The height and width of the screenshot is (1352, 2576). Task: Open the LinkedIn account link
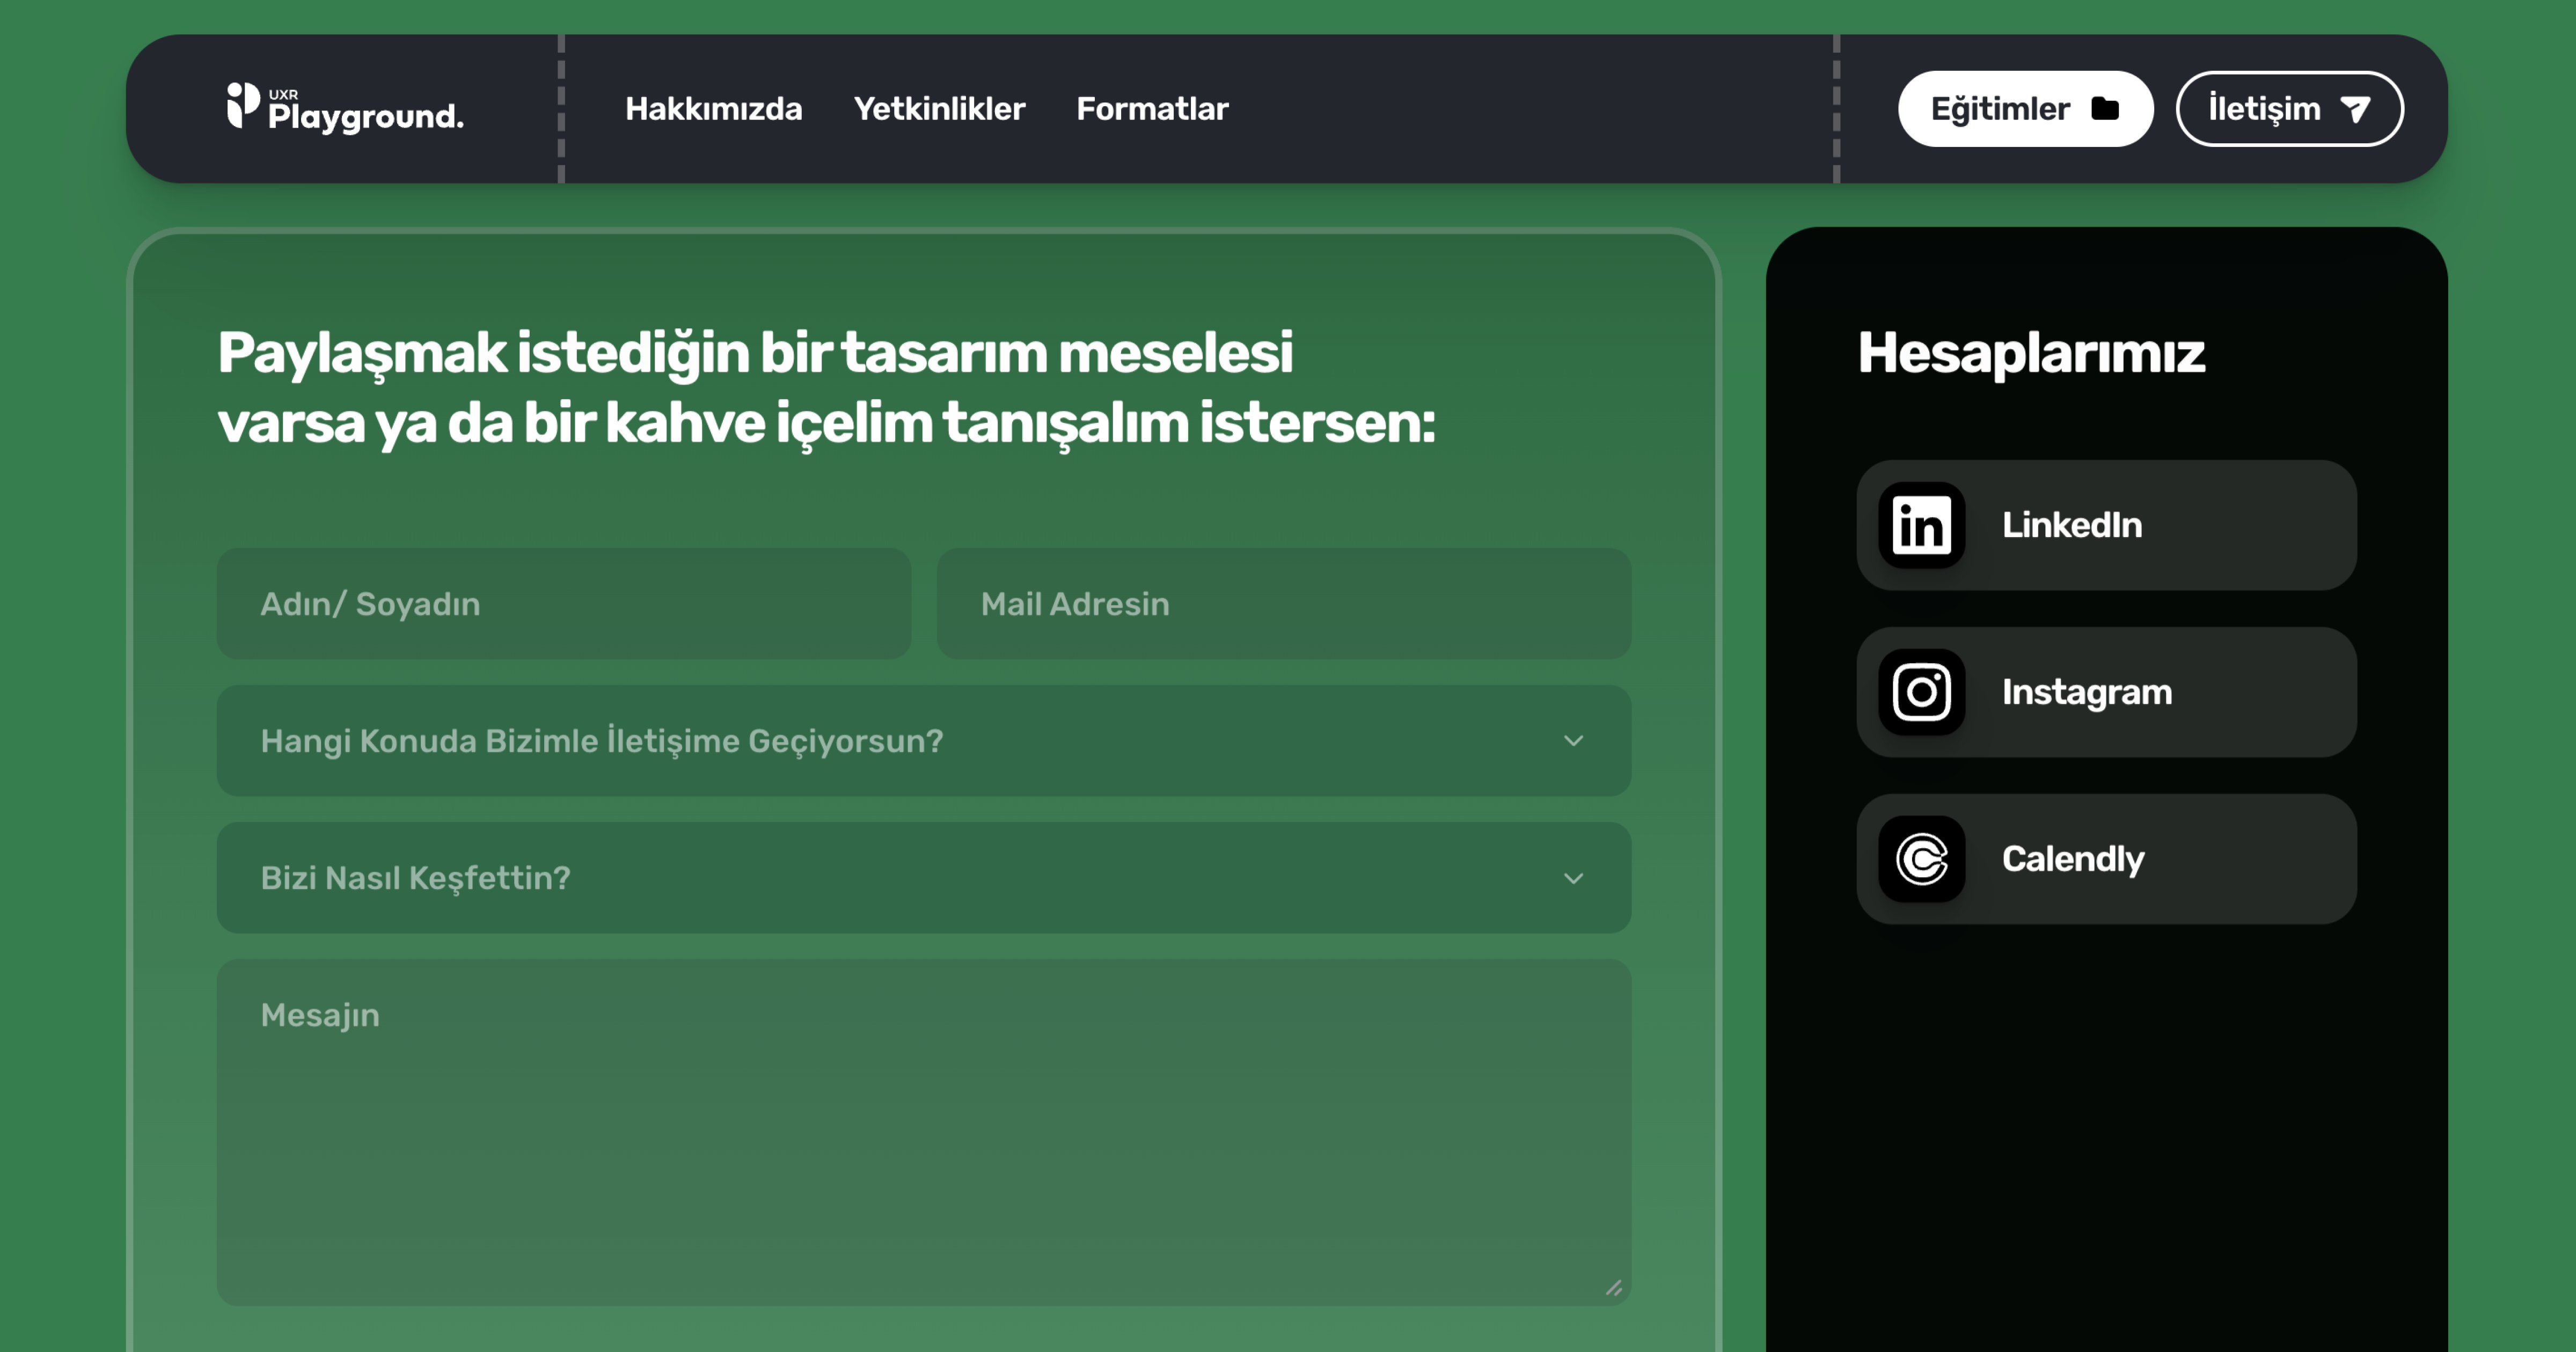(x=2106, y=524)
